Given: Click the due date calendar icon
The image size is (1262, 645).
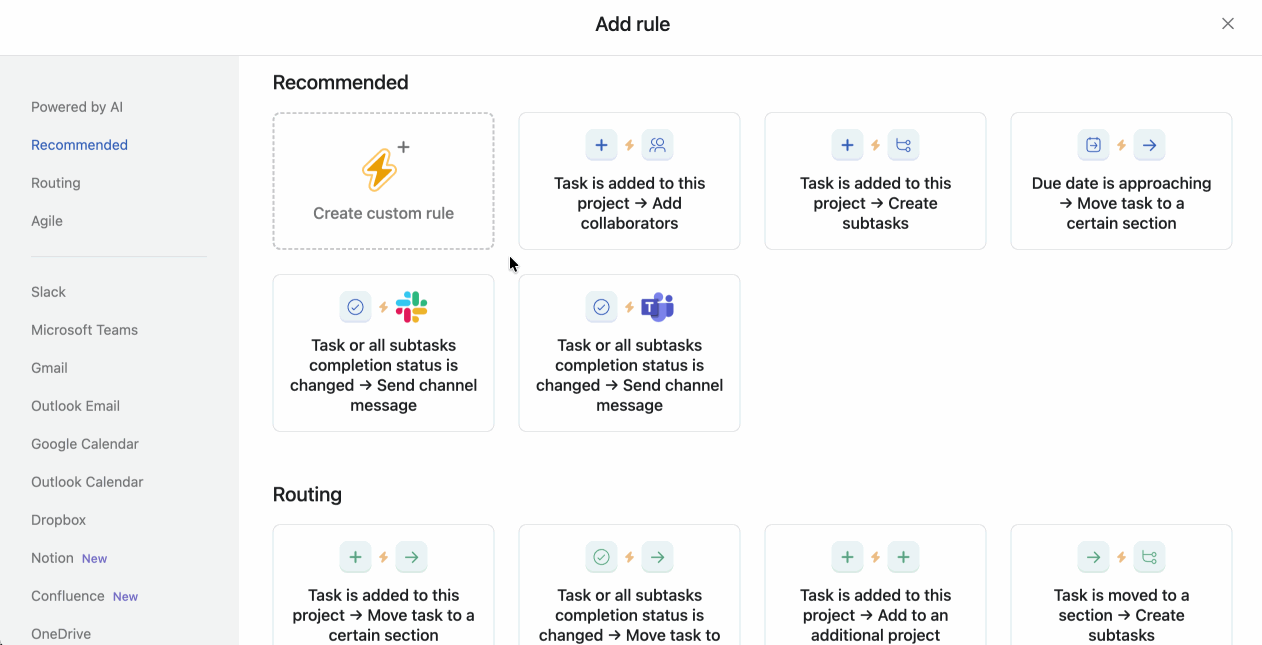Looking at the screenshot, I should pos(1093,145).
